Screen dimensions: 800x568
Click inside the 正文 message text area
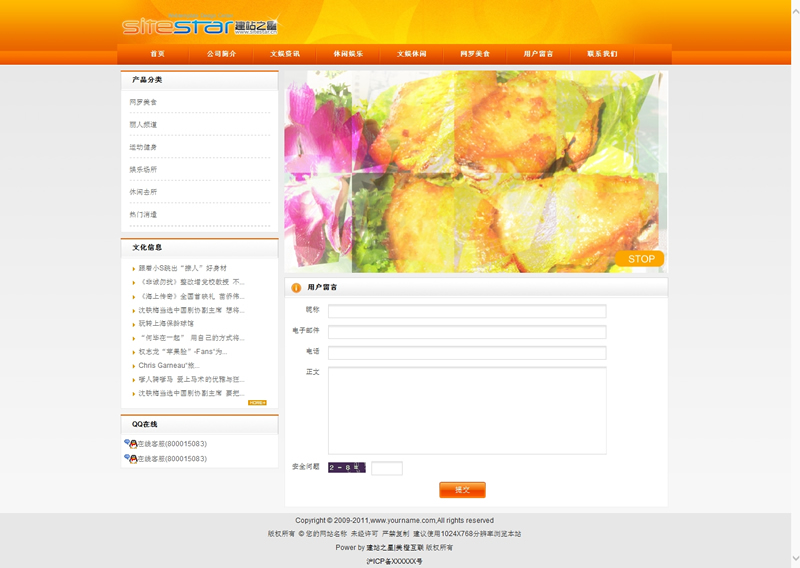[466, 410]
